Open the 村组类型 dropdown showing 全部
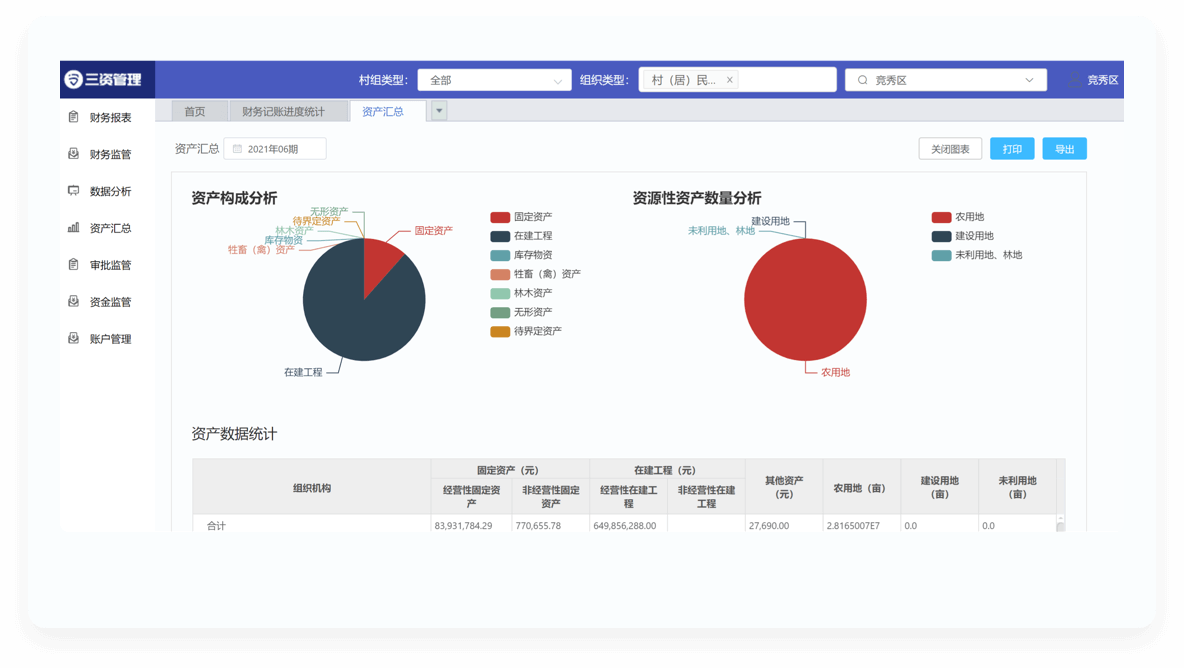 click(494, 80)
